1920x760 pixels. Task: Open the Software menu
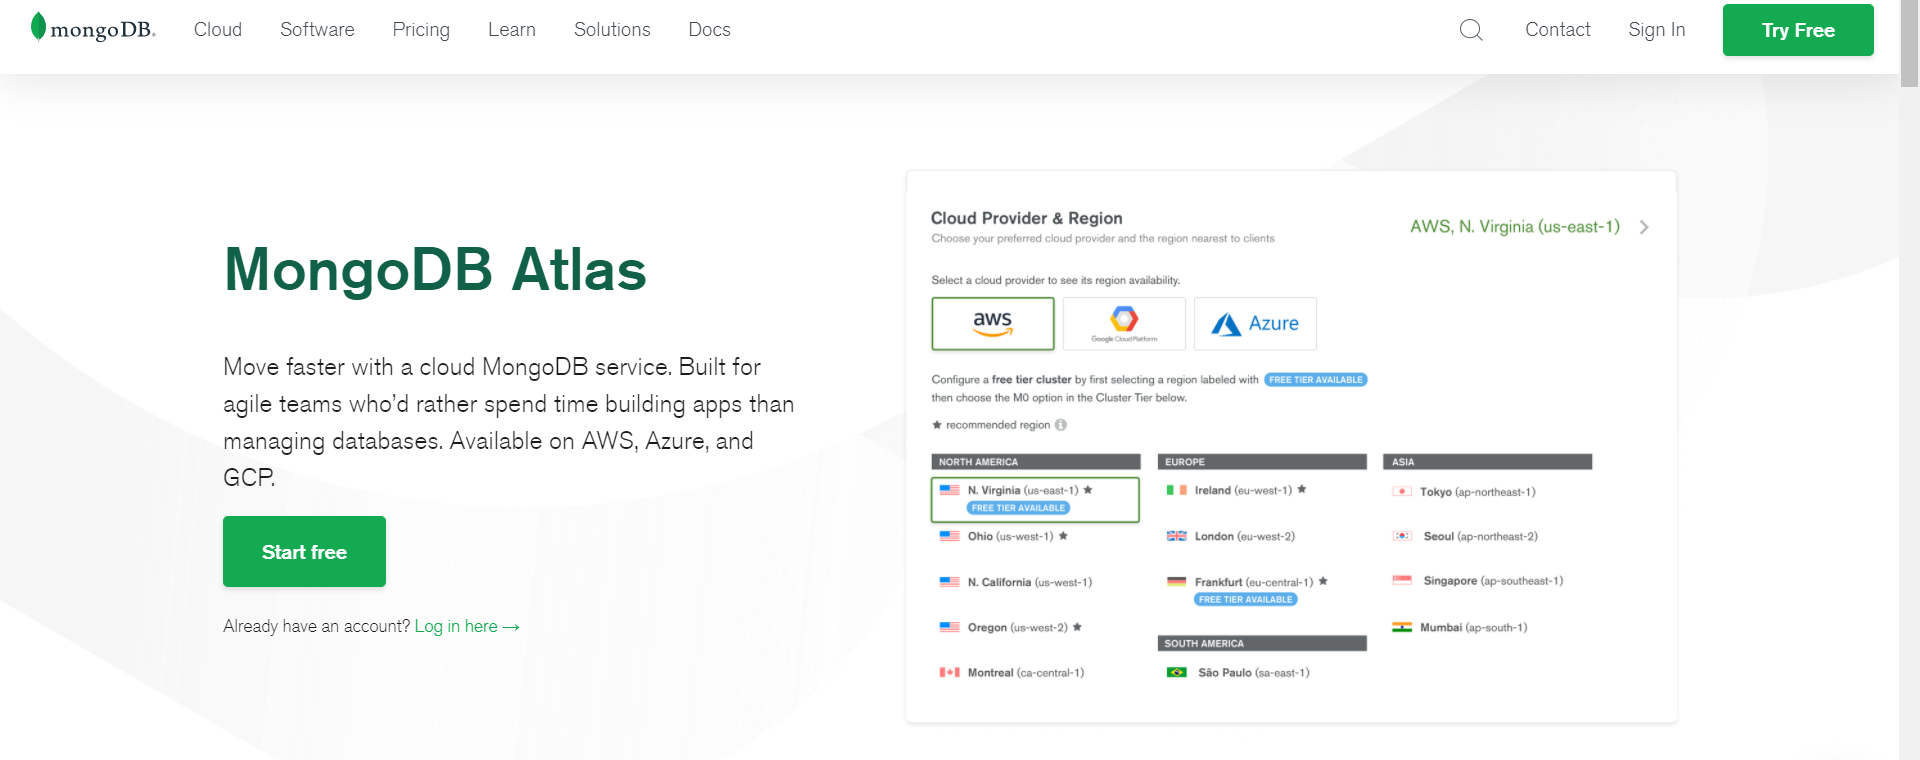click(x=317, y=30)
